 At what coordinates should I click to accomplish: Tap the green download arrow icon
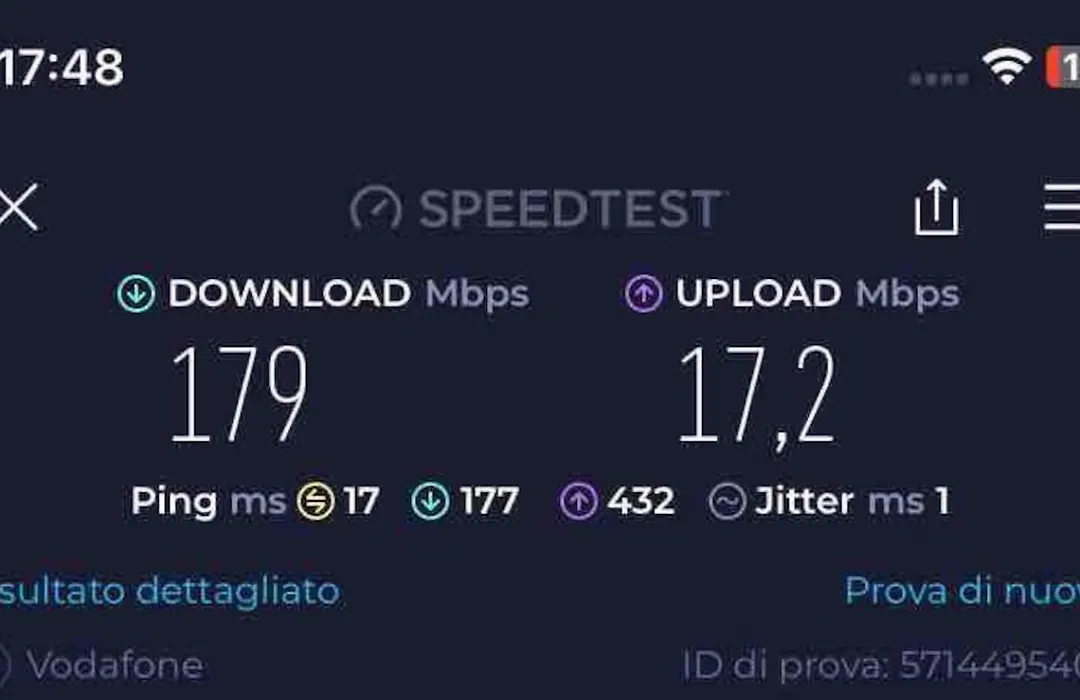tap(136, 294)
